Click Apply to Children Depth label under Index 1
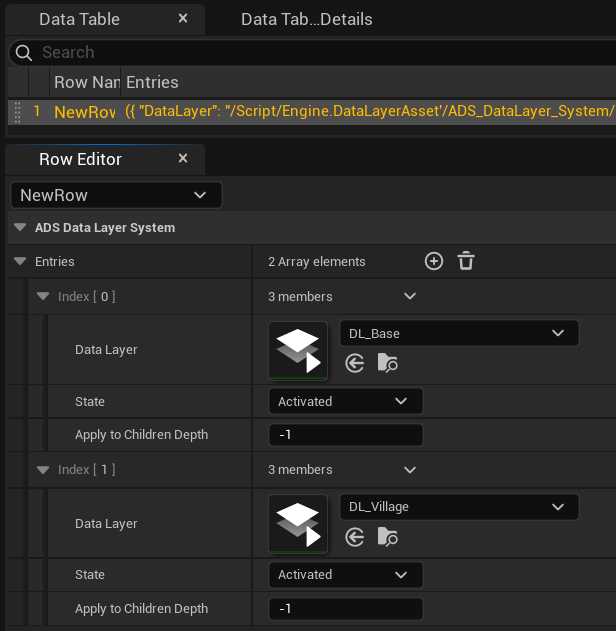 point(142,609)
